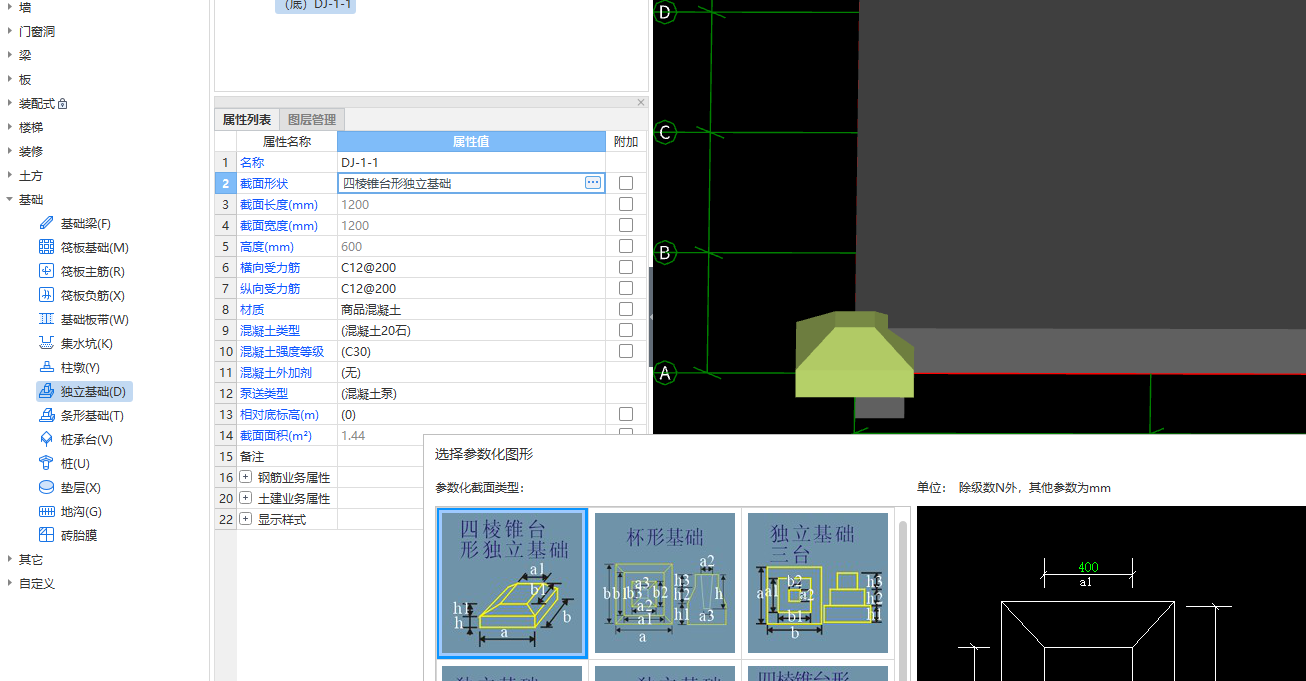Switch to the 属性列表 tab
This screenshot has height=681, width=1306.
click(247, 120)
